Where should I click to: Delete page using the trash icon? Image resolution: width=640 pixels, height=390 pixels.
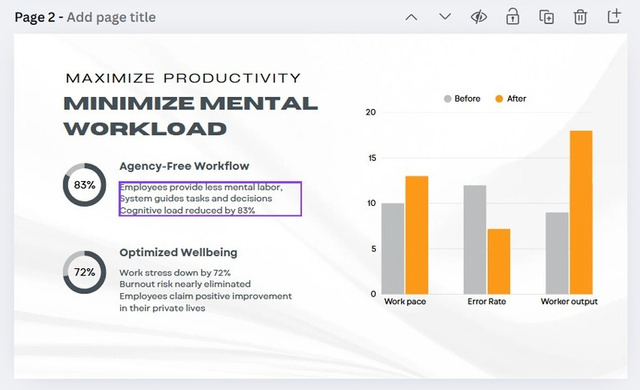click(x=580, y=17)
